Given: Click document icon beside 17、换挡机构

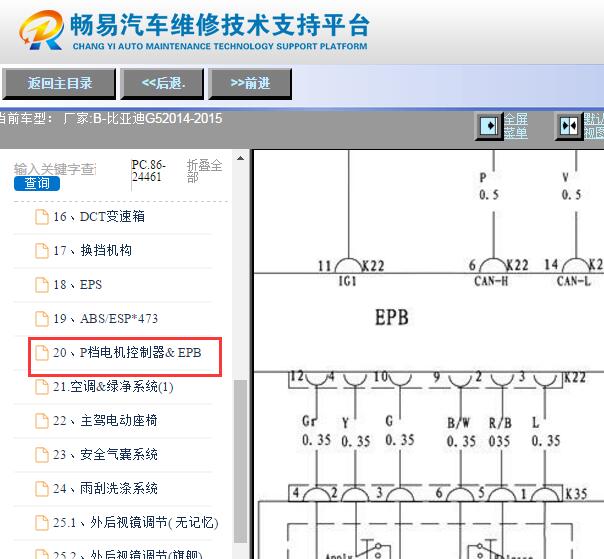Looking at the screenshot, I should pos(42,251).
